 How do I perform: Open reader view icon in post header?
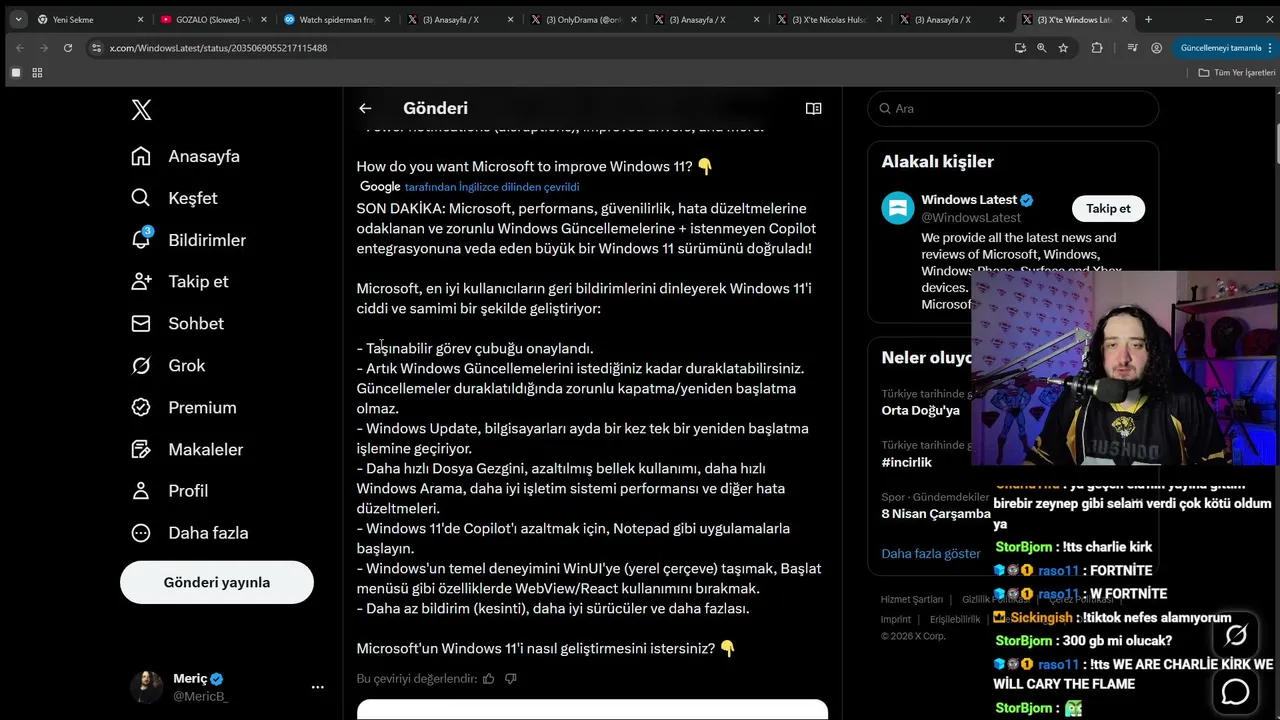813,108
